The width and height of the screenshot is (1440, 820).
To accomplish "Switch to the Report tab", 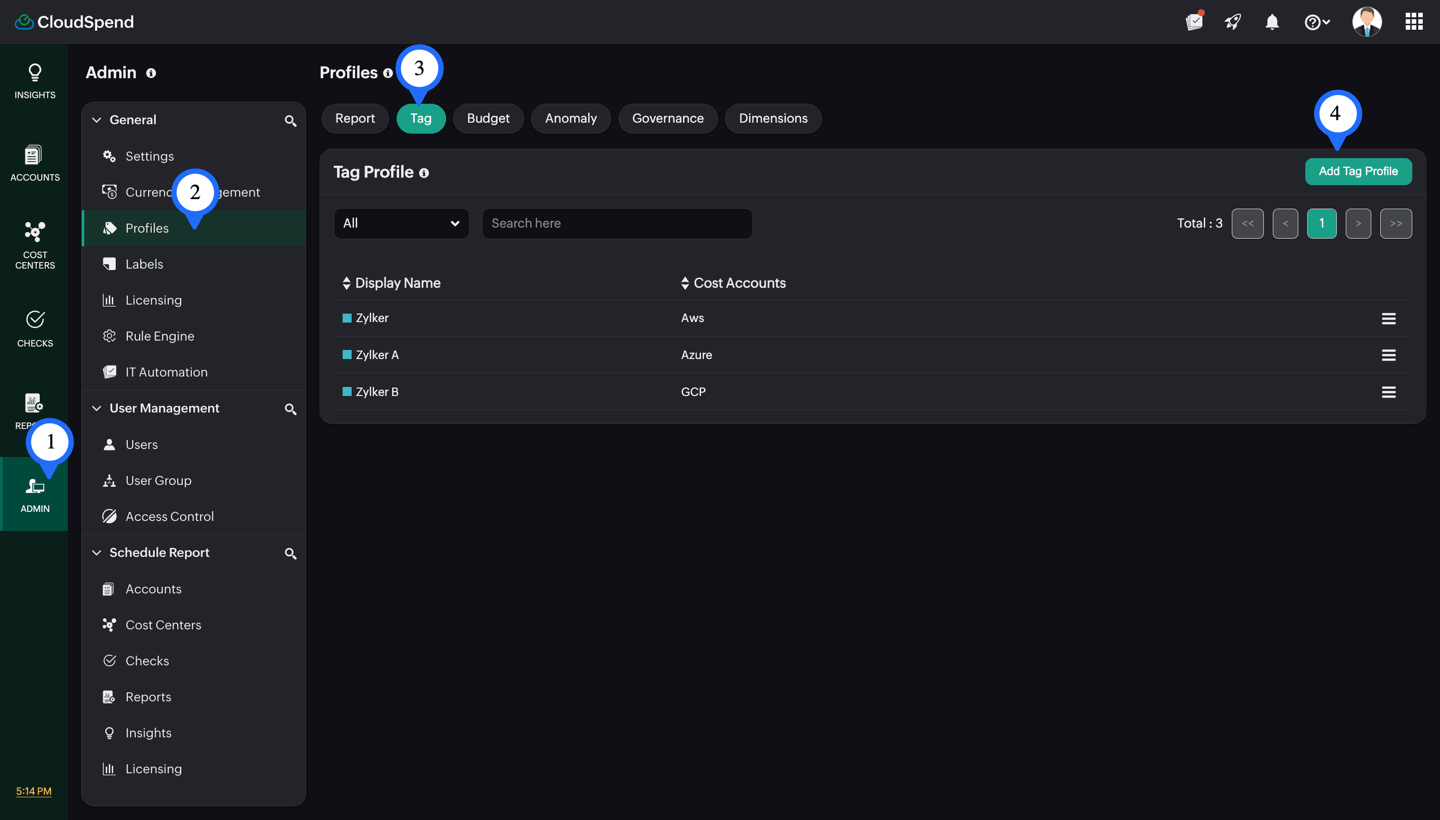I will 355,118.
